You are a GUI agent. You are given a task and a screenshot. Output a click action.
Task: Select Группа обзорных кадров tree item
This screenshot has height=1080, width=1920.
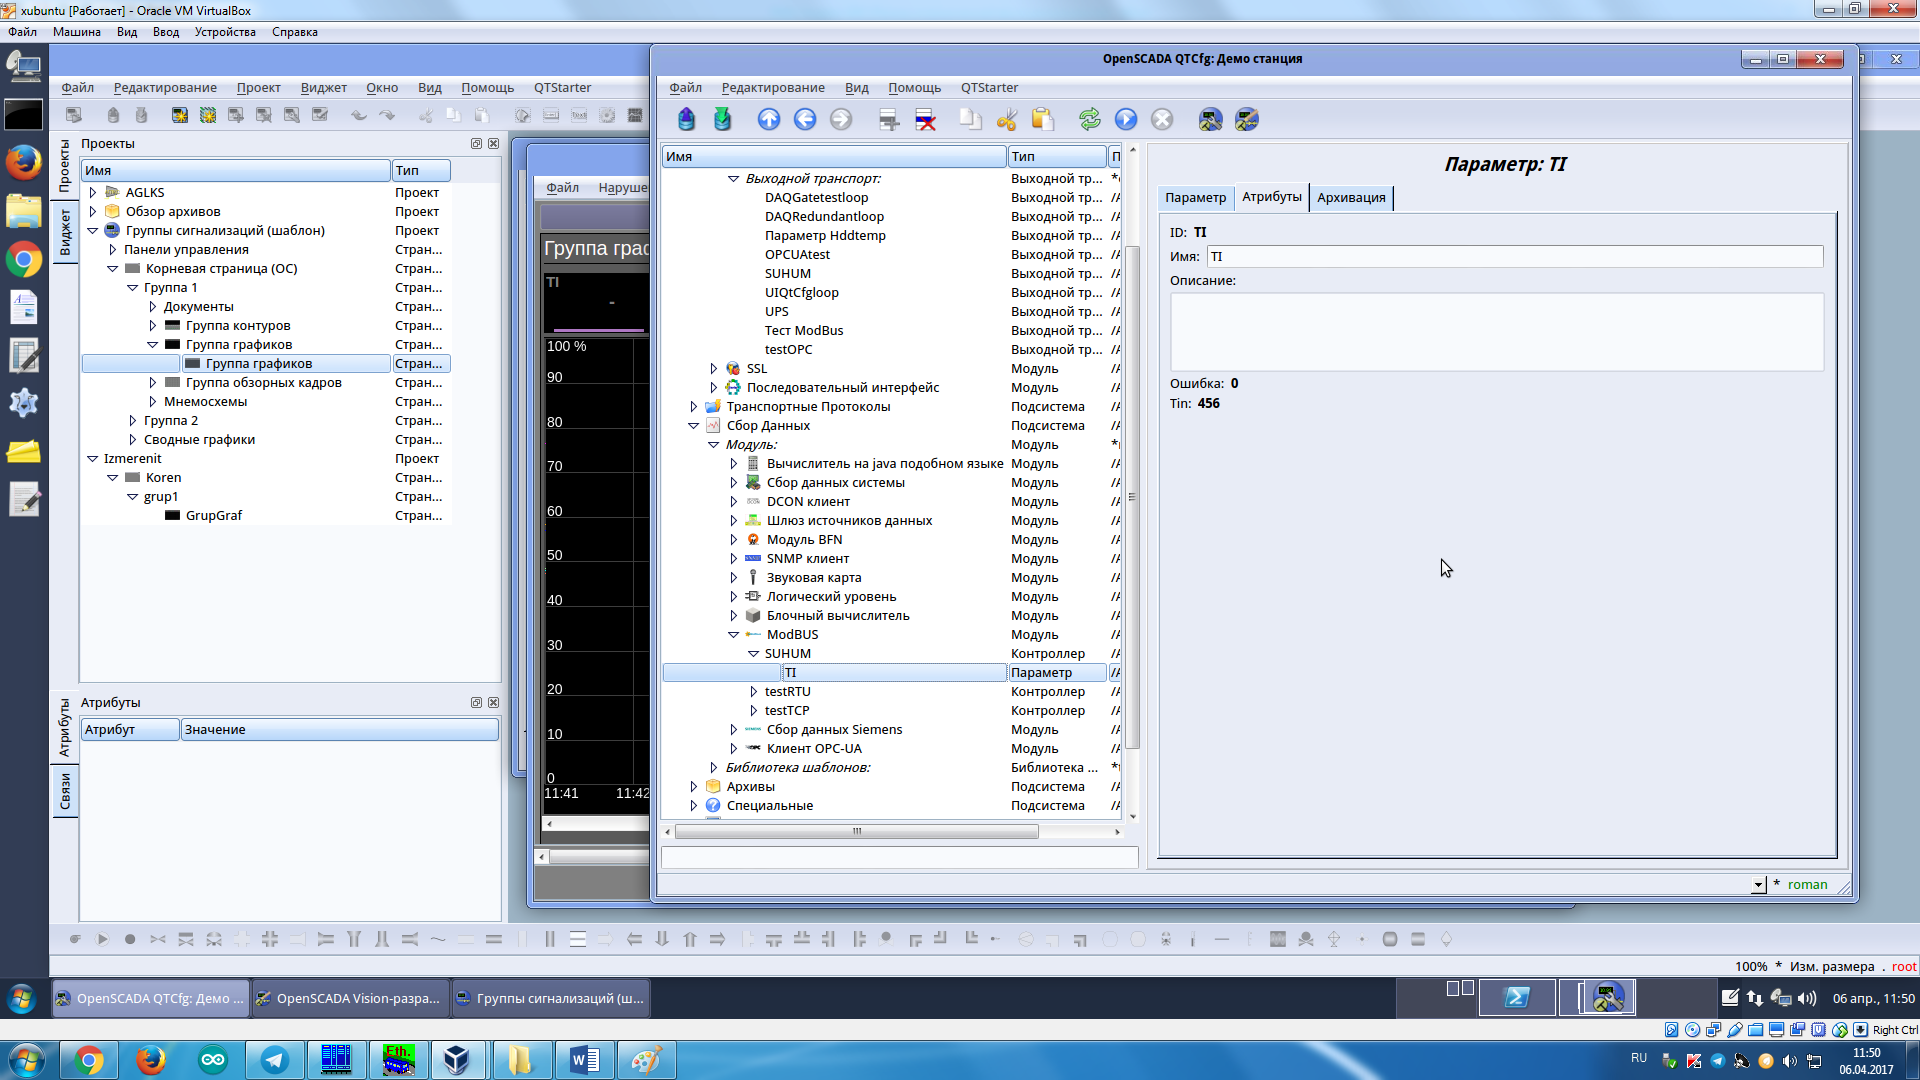pyautogui.click(x=263, y=383)
